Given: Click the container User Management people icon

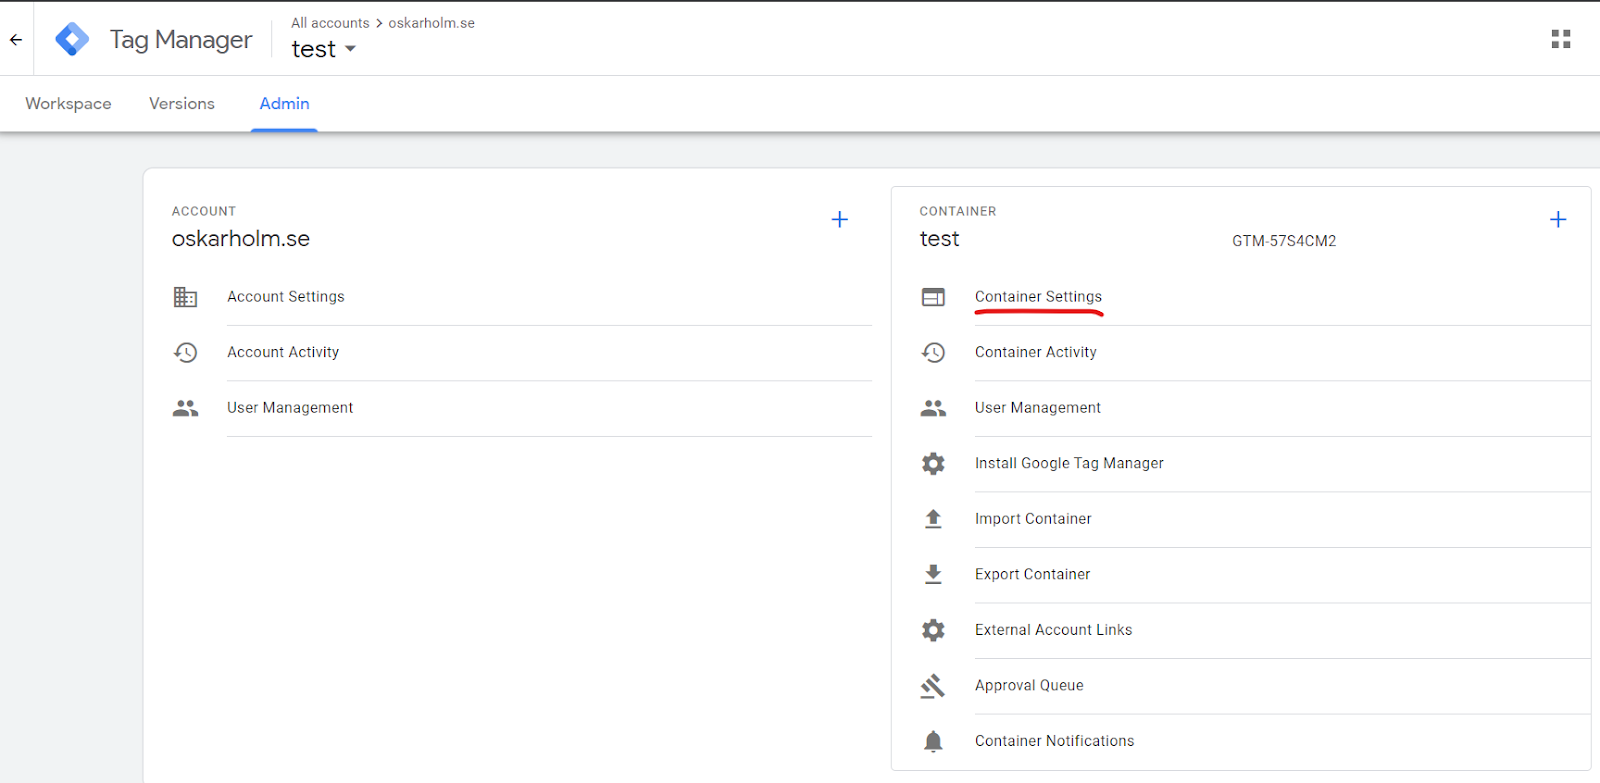Looking at the screenshot, I should tap(933, 408).
